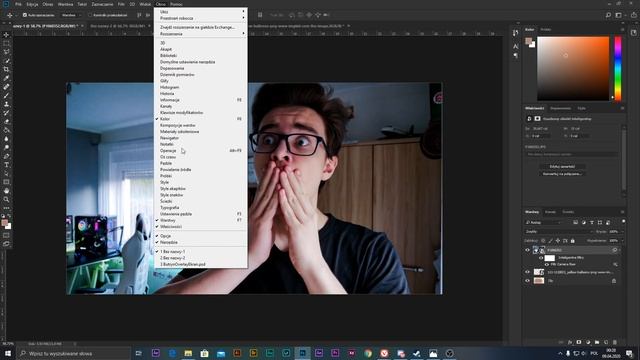Add a layer mask from Layers panel footer

(579, 342)
